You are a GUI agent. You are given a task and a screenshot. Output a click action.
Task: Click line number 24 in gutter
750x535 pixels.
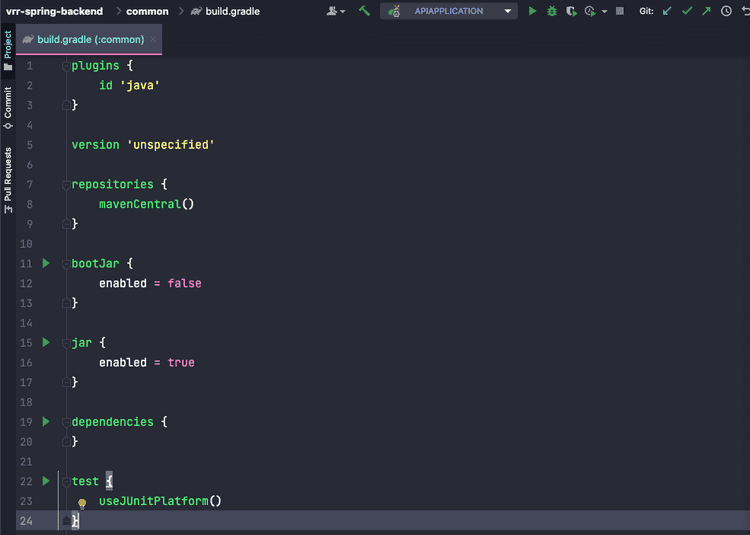coord(26,521)
